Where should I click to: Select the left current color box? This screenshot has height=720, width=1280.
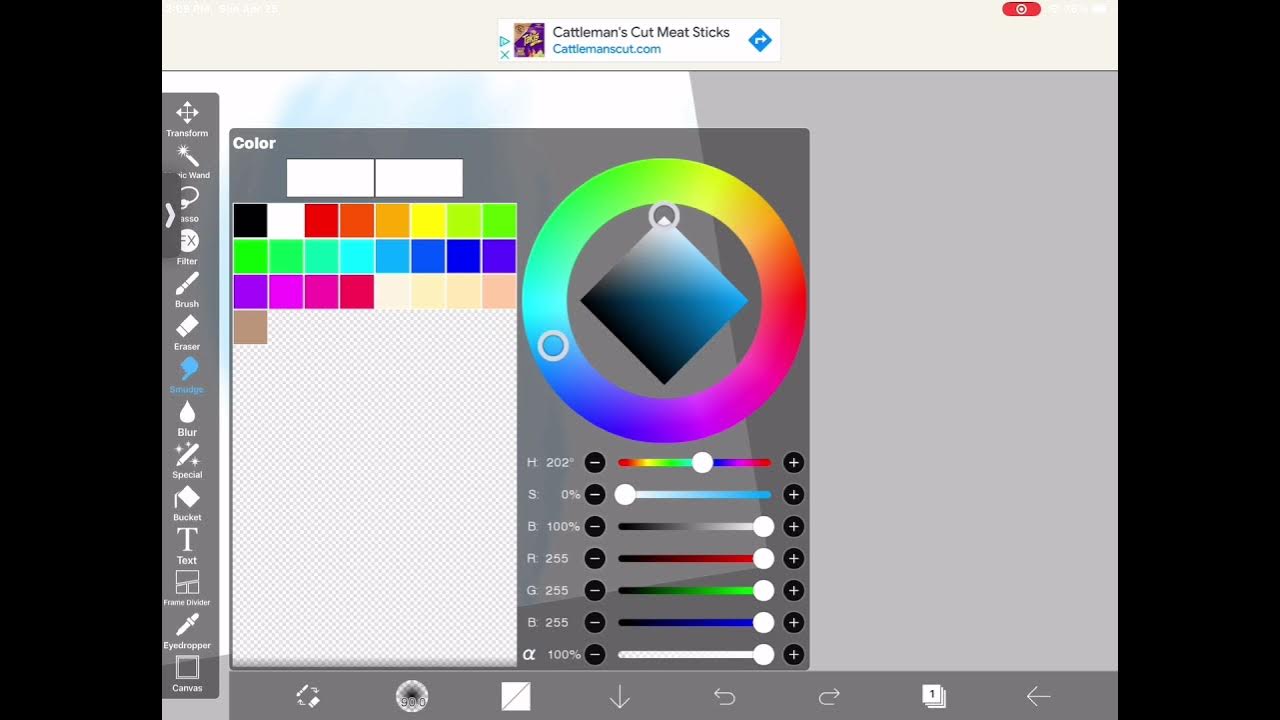pos(330,178)
